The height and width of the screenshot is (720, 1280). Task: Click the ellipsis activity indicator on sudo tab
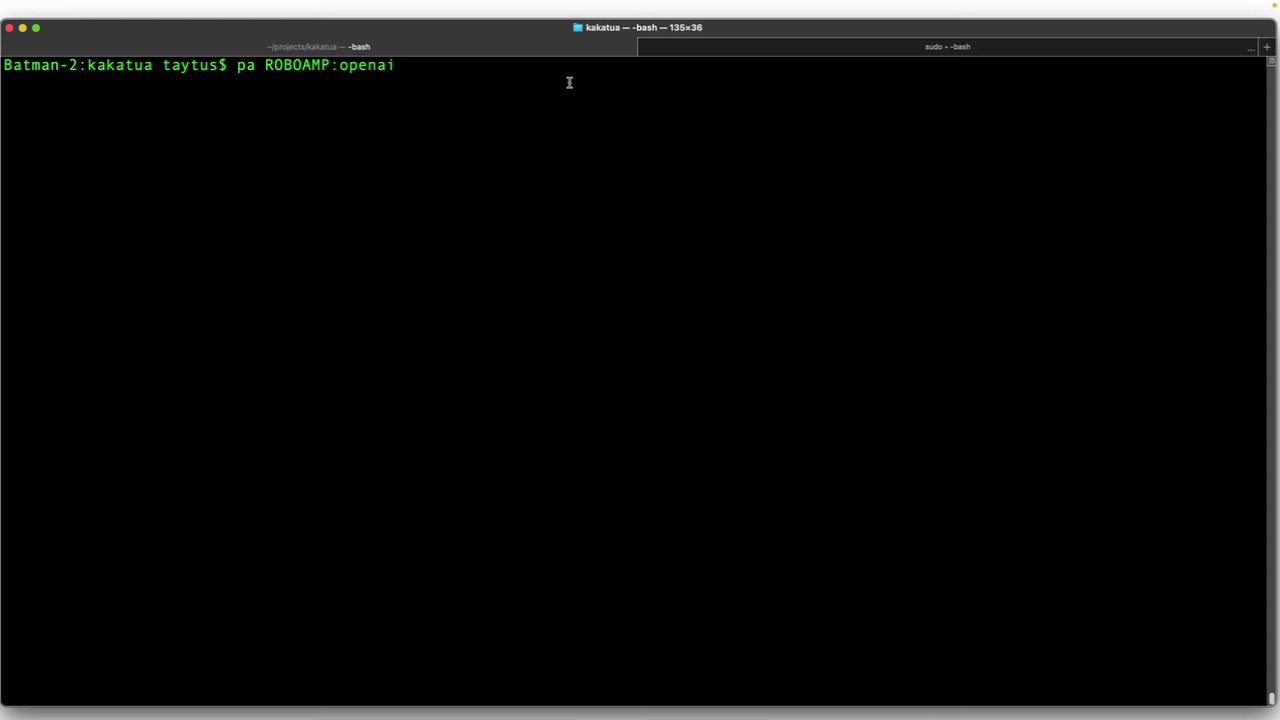click(x=1250, y=48)
